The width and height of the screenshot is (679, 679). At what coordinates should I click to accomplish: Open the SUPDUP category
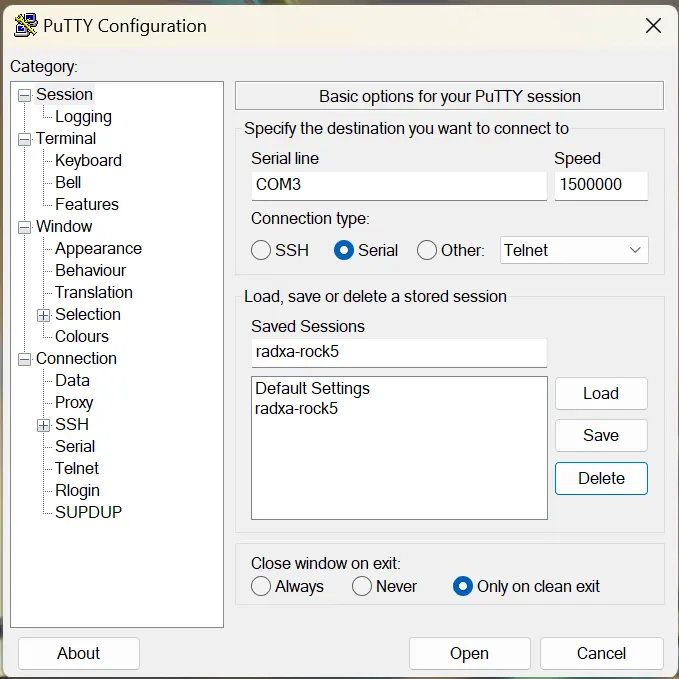pyautogui.click(x=88, y=513)
